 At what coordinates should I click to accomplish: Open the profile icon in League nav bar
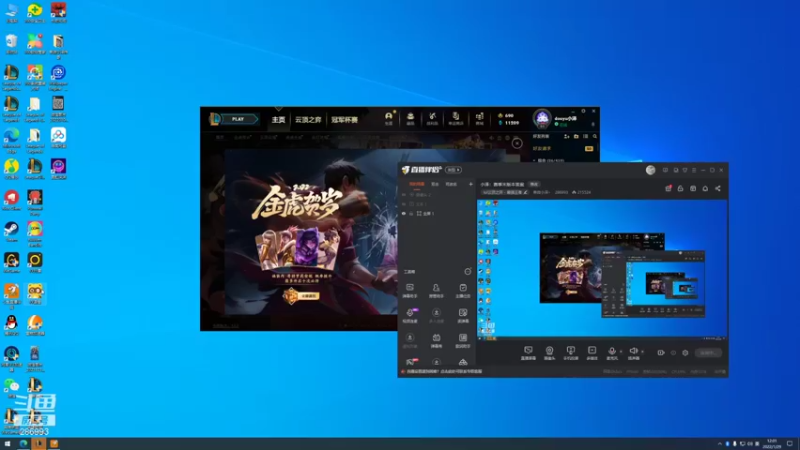pos(389,118)
